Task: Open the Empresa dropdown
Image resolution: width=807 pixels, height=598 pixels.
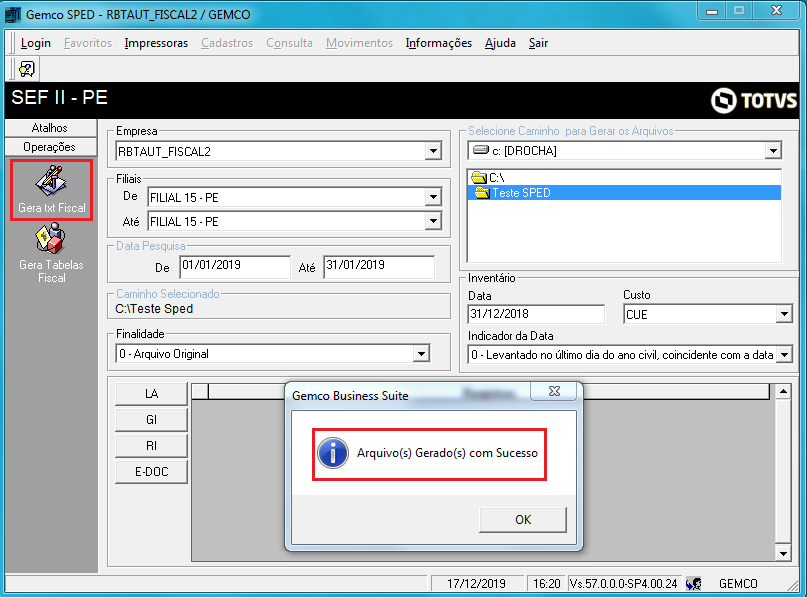Action: [433, 151]
